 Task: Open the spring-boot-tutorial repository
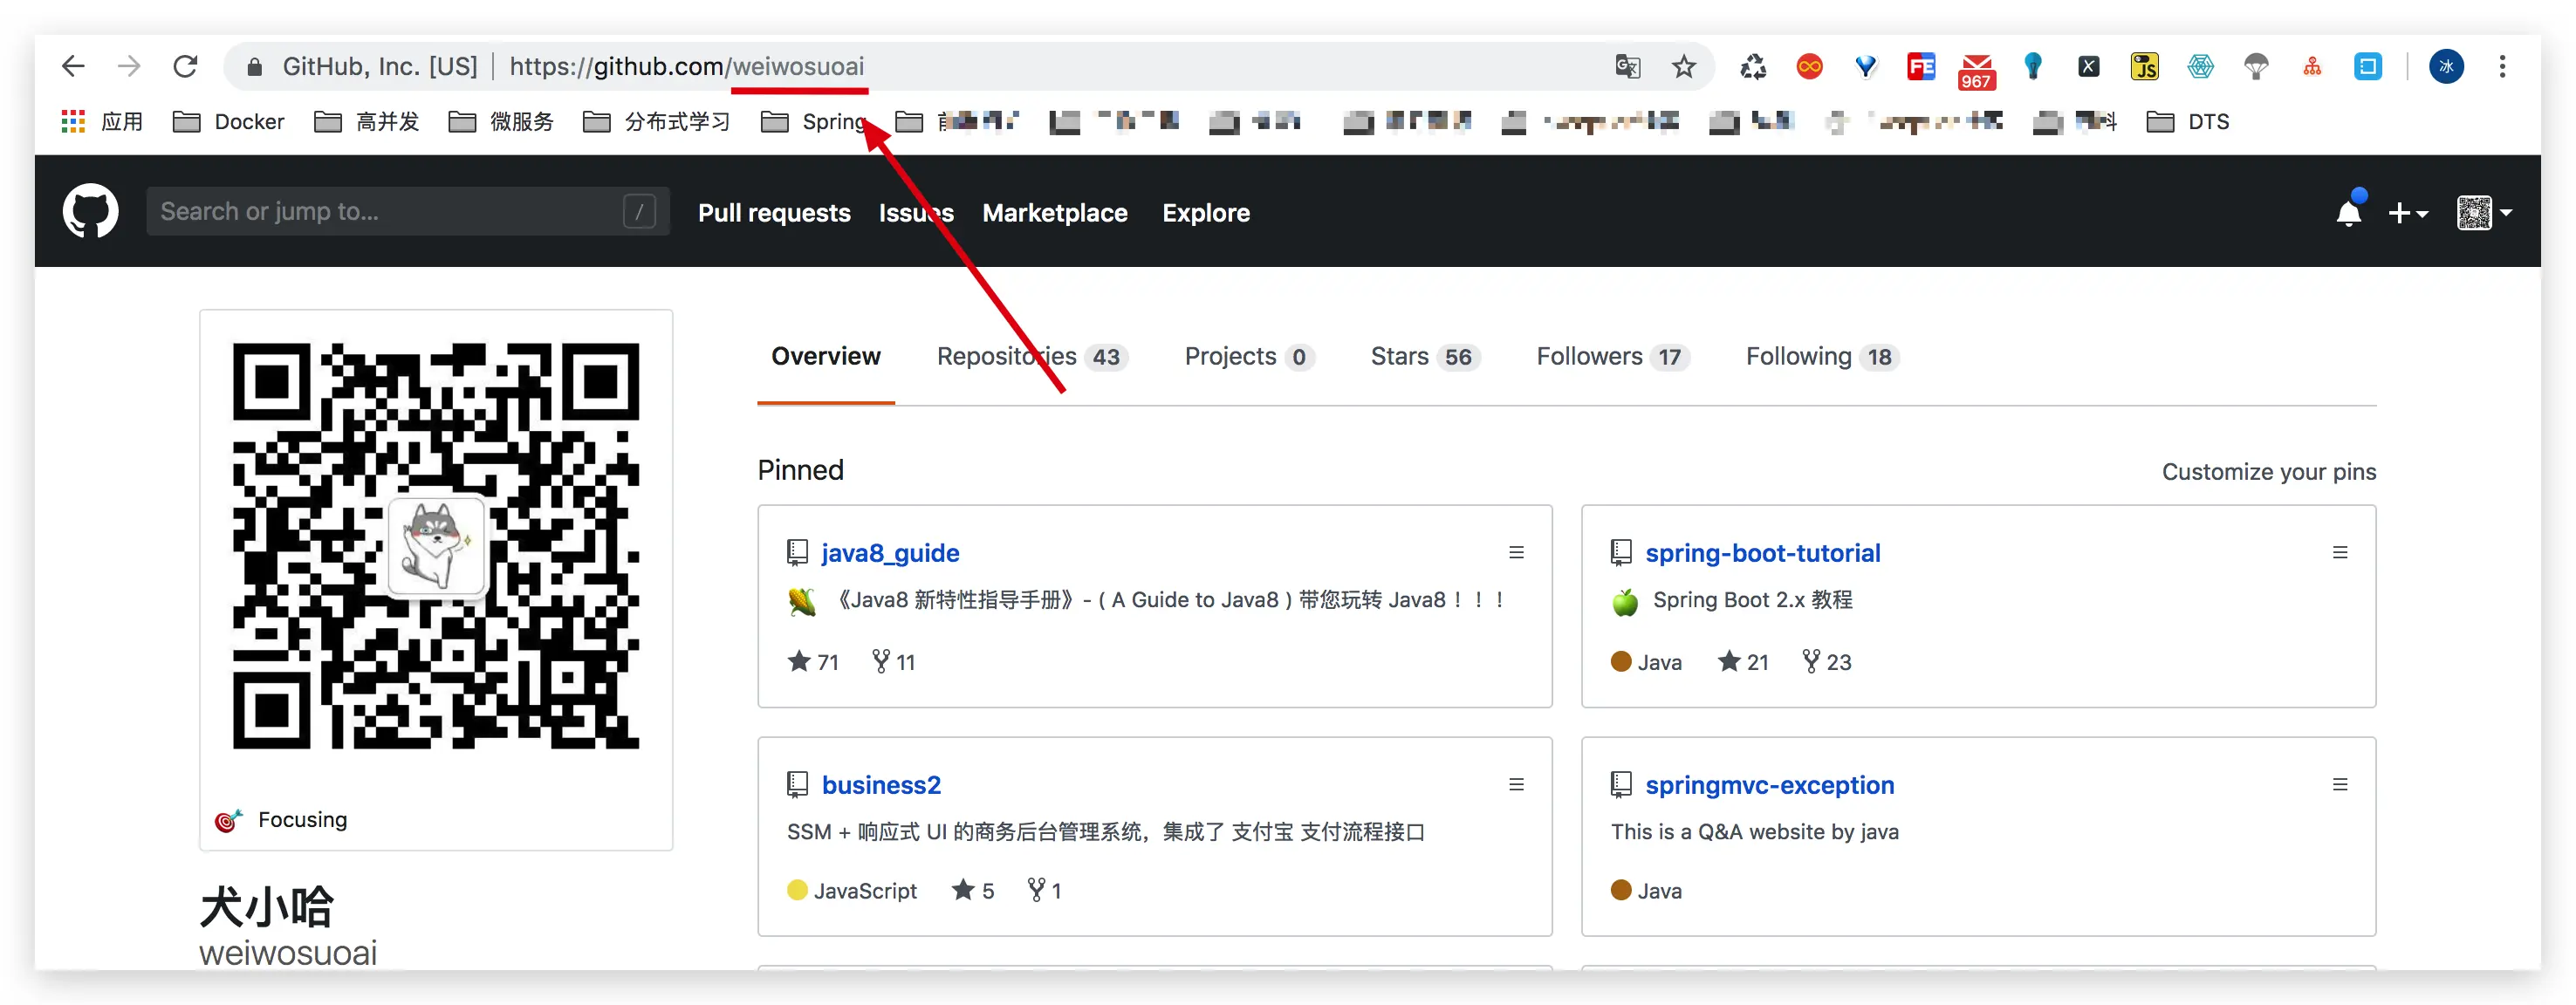(x=1763, y=553)
